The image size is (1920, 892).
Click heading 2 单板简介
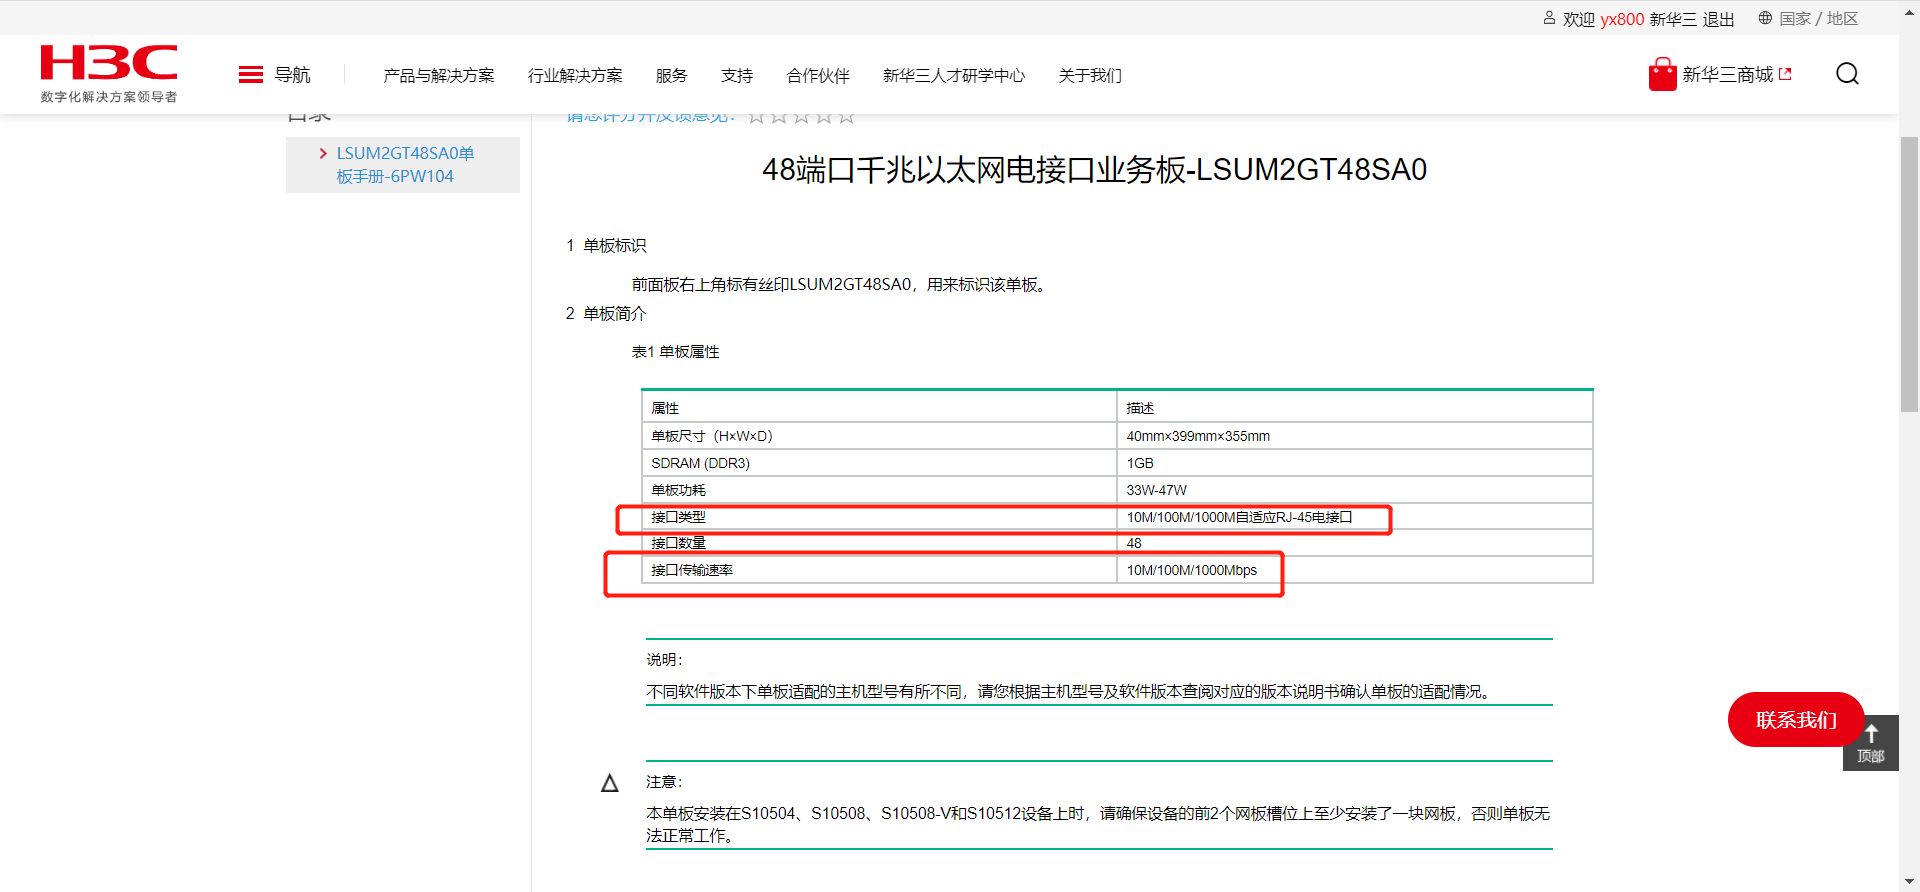606,314
